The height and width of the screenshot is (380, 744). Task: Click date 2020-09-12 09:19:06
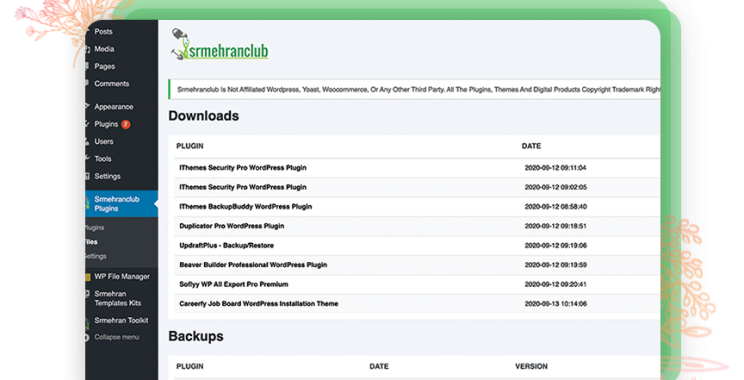tap(556, 246)
